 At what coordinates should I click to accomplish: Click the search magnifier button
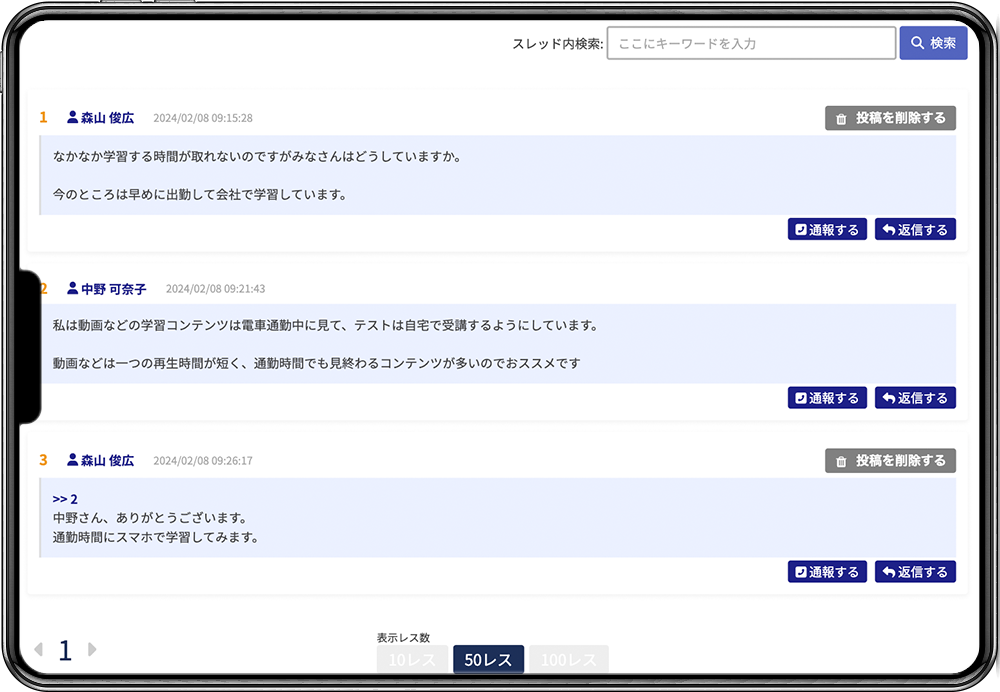coord(933,43)
